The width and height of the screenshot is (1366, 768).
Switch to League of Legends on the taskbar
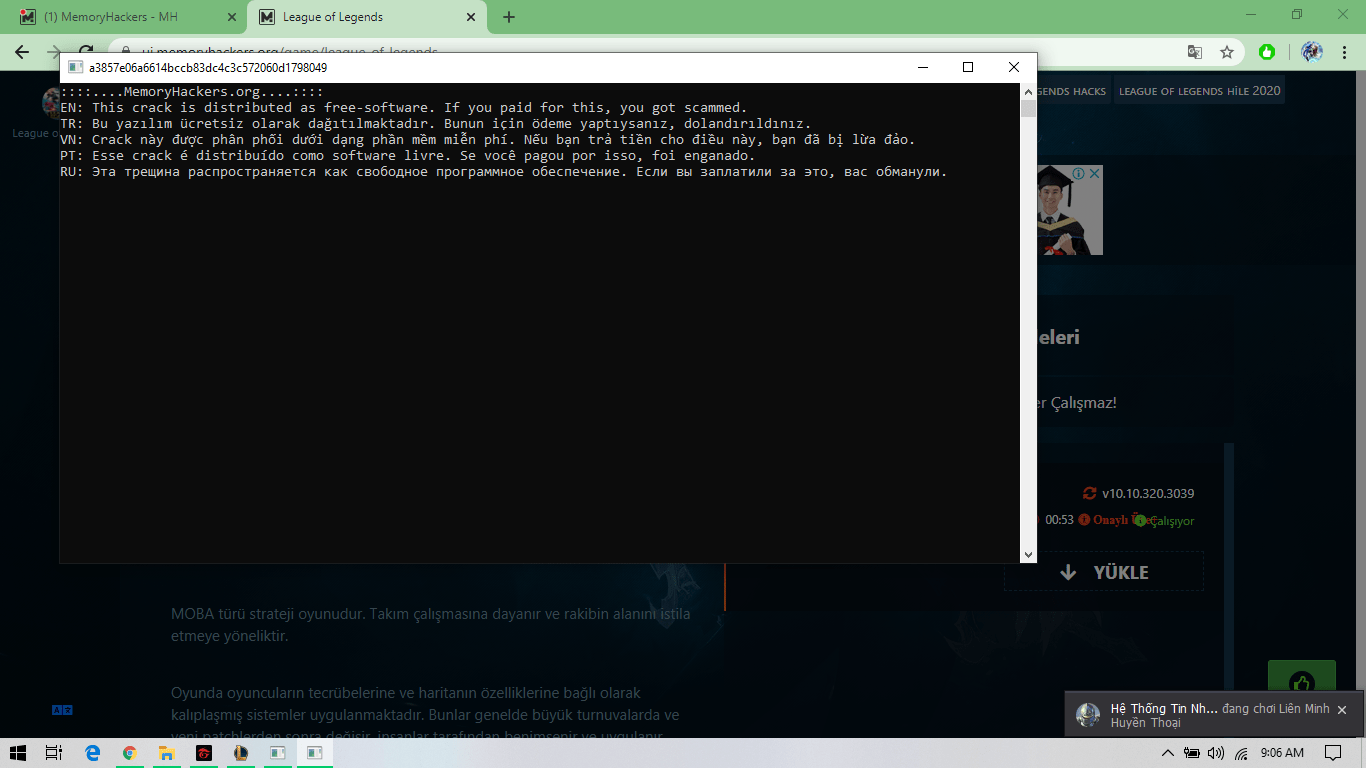tap(240, 753)
